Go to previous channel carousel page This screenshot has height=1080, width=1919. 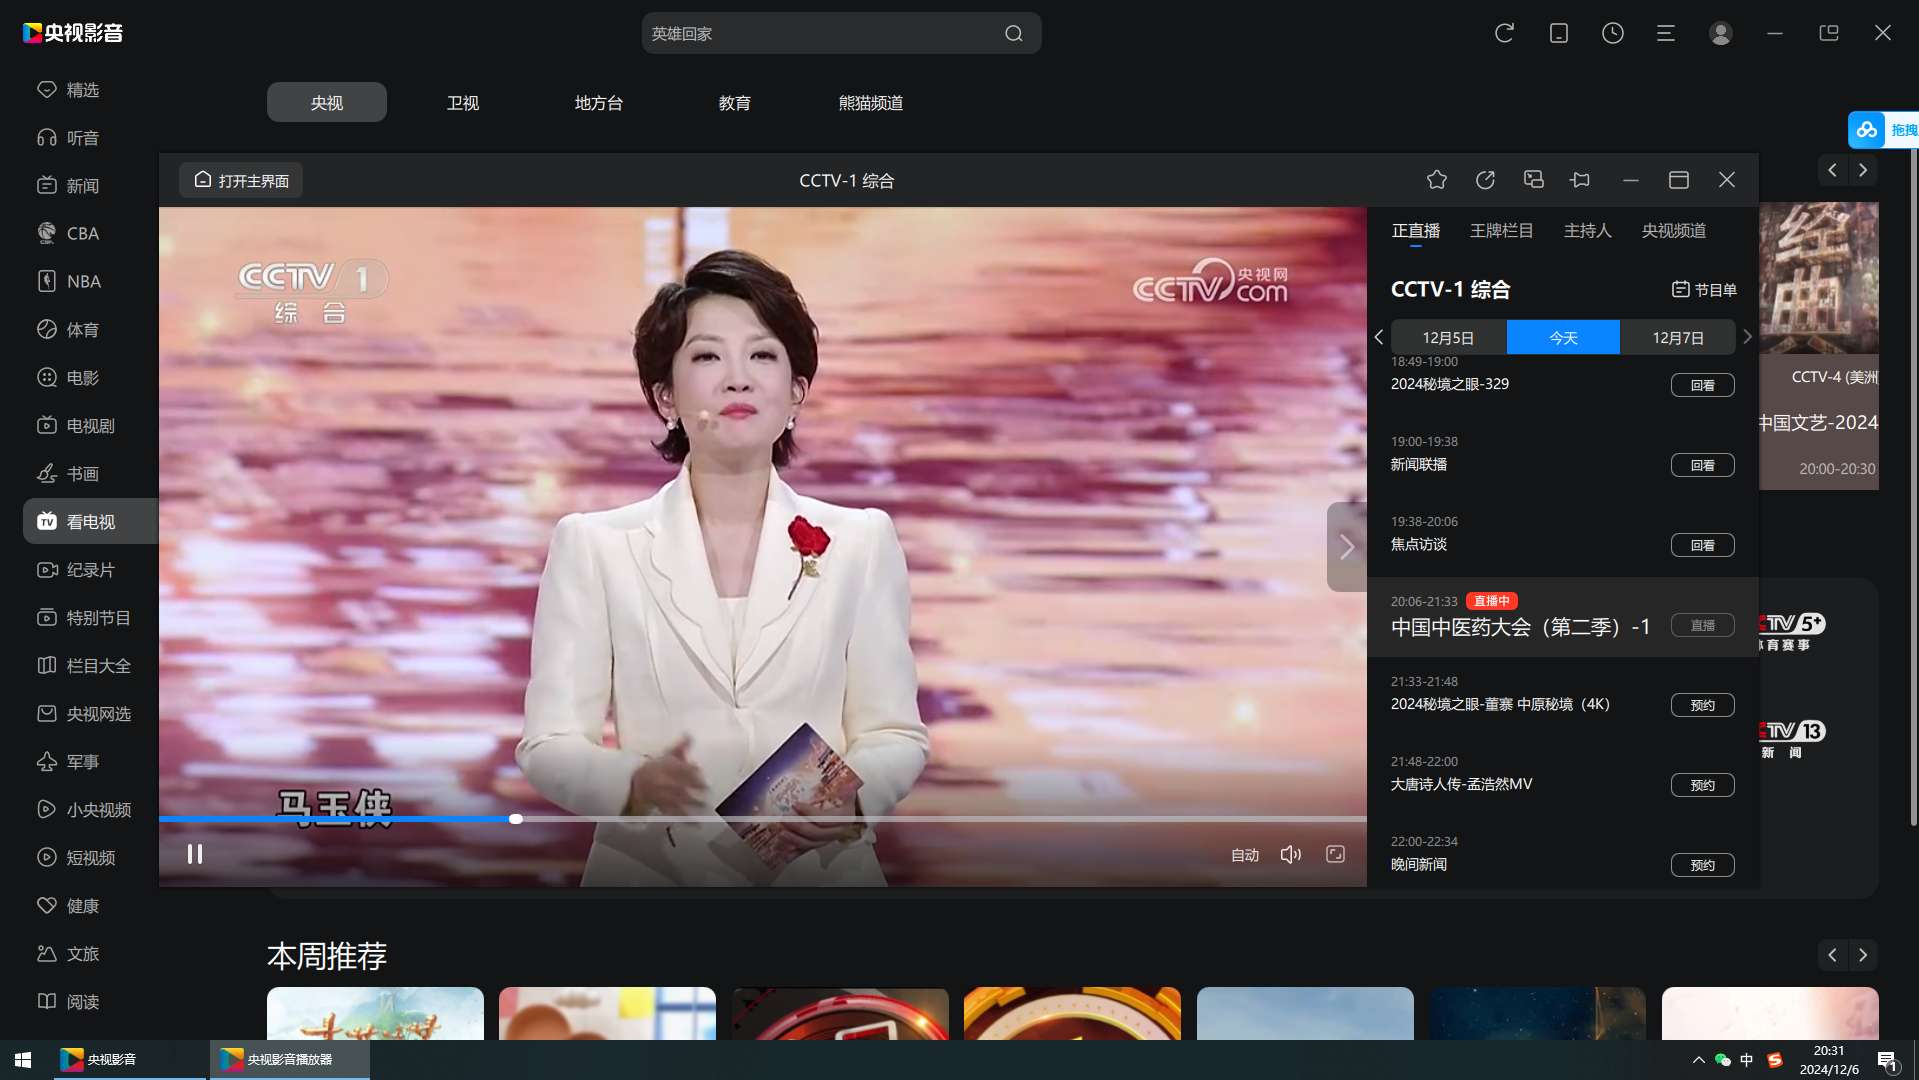click(1832, 170)
